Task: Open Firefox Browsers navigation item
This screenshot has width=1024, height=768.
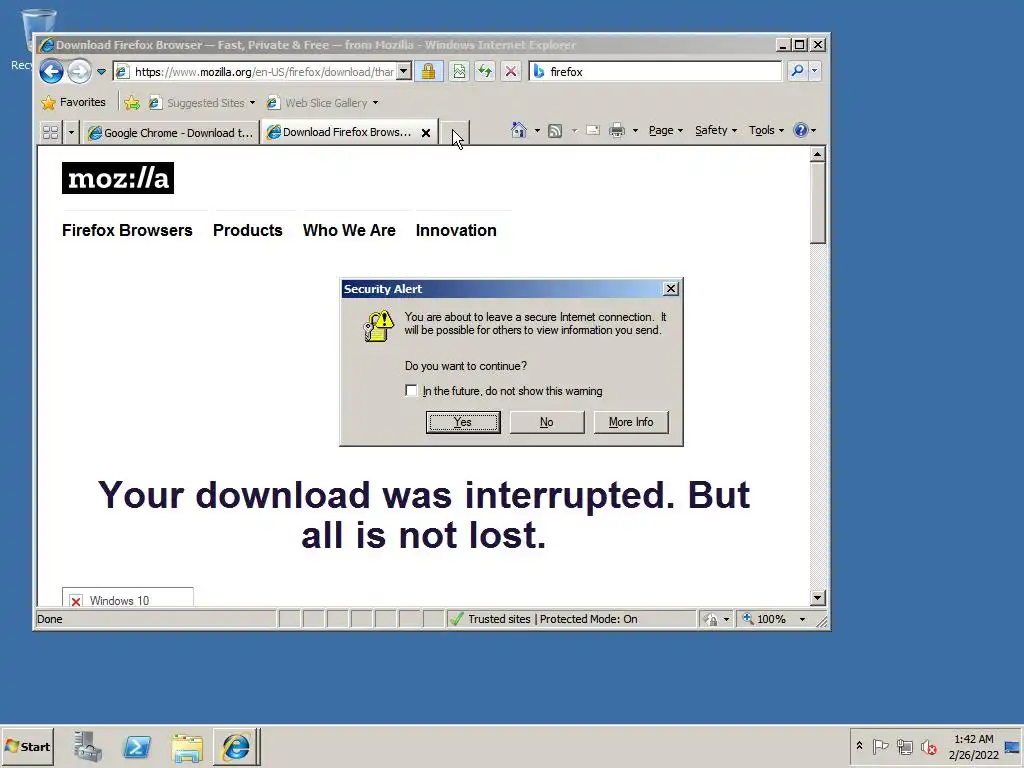Action: [127, 231]
